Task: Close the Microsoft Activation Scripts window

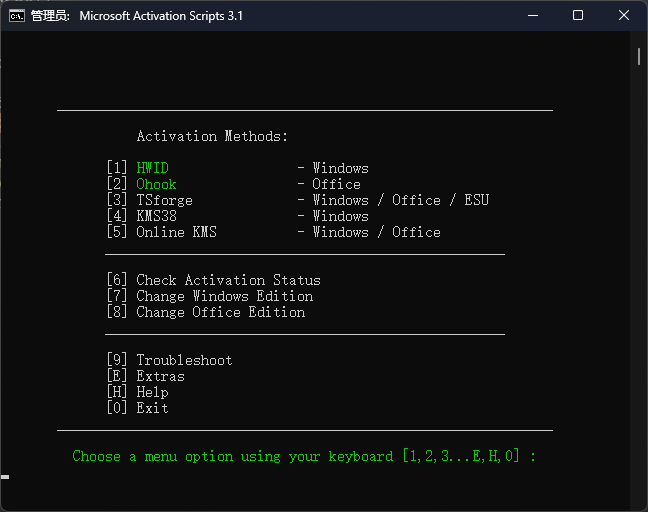Action: [624, 16]
